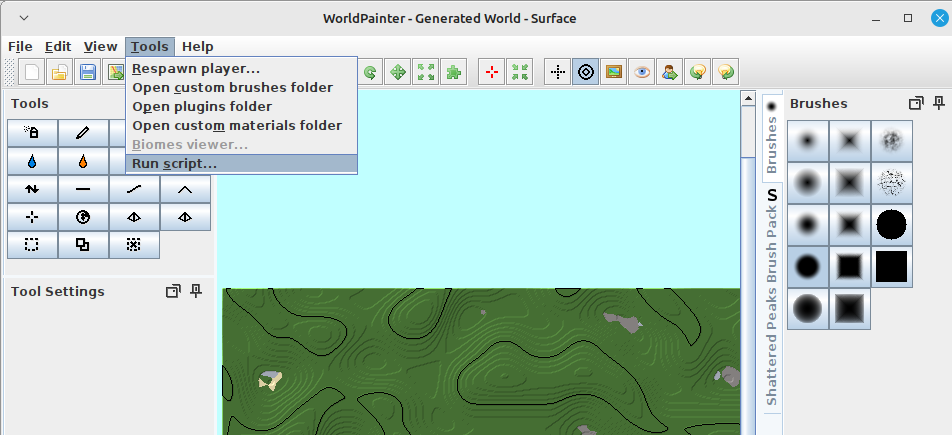Click the Save world floppy disk icon
The height and width of the screenshot is (435, 952).
(x=88, y=72)
